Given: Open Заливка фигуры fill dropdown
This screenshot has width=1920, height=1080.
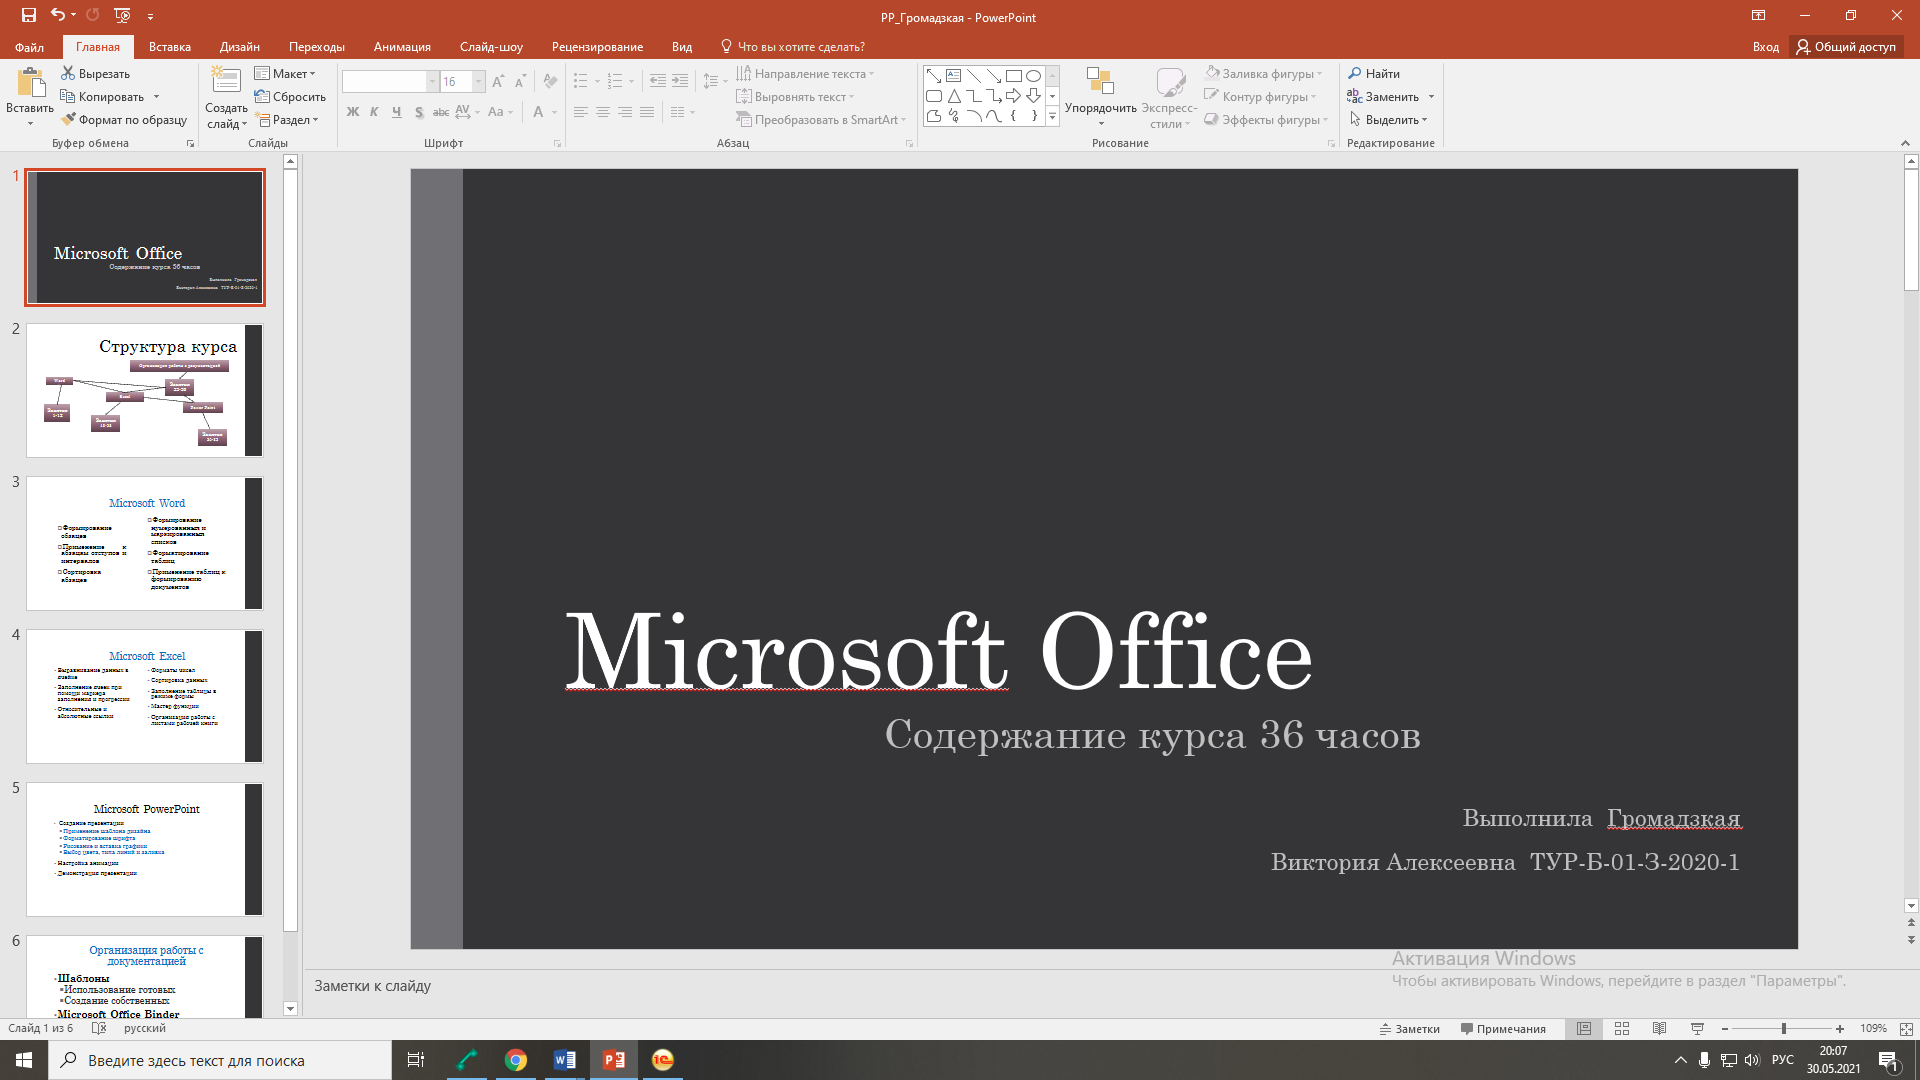Looking at the screenshot, I should (x=1264, y=73).
